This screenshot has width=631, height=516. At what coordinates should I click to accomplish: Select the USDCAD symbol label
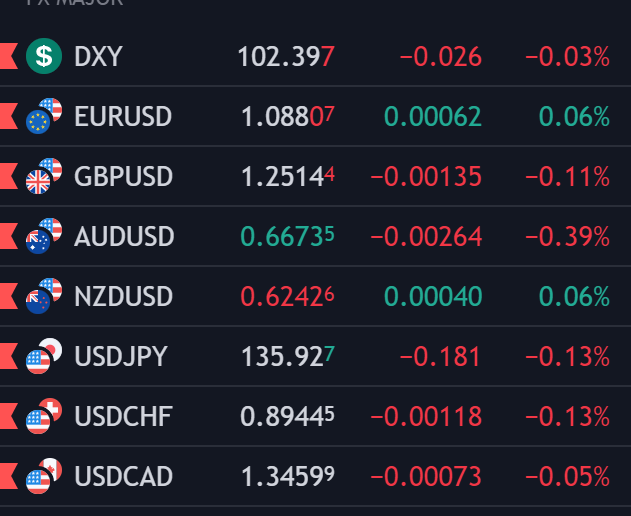[123, 477]
